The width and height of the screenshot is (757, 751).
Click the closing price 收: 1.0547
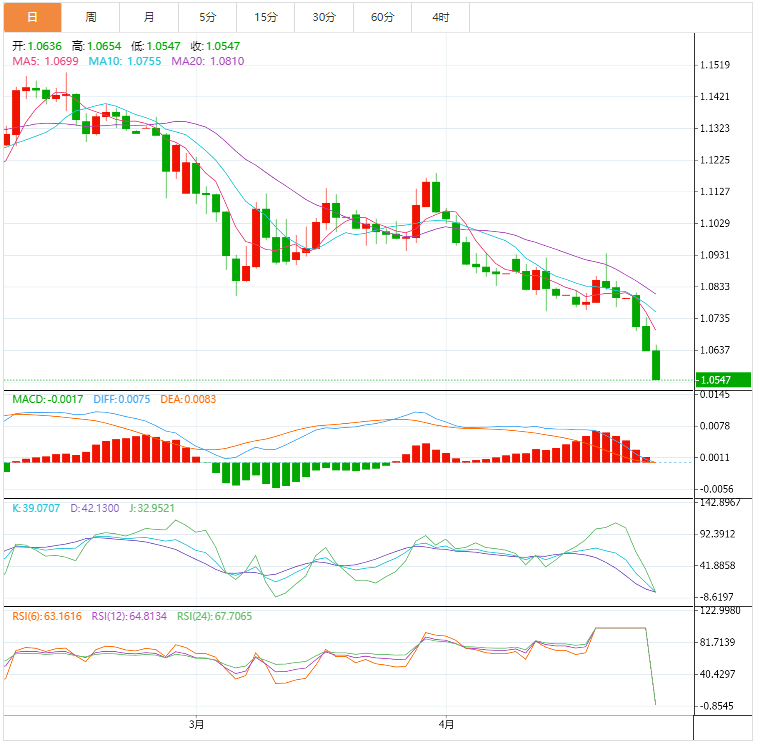(x=215, y=46)
